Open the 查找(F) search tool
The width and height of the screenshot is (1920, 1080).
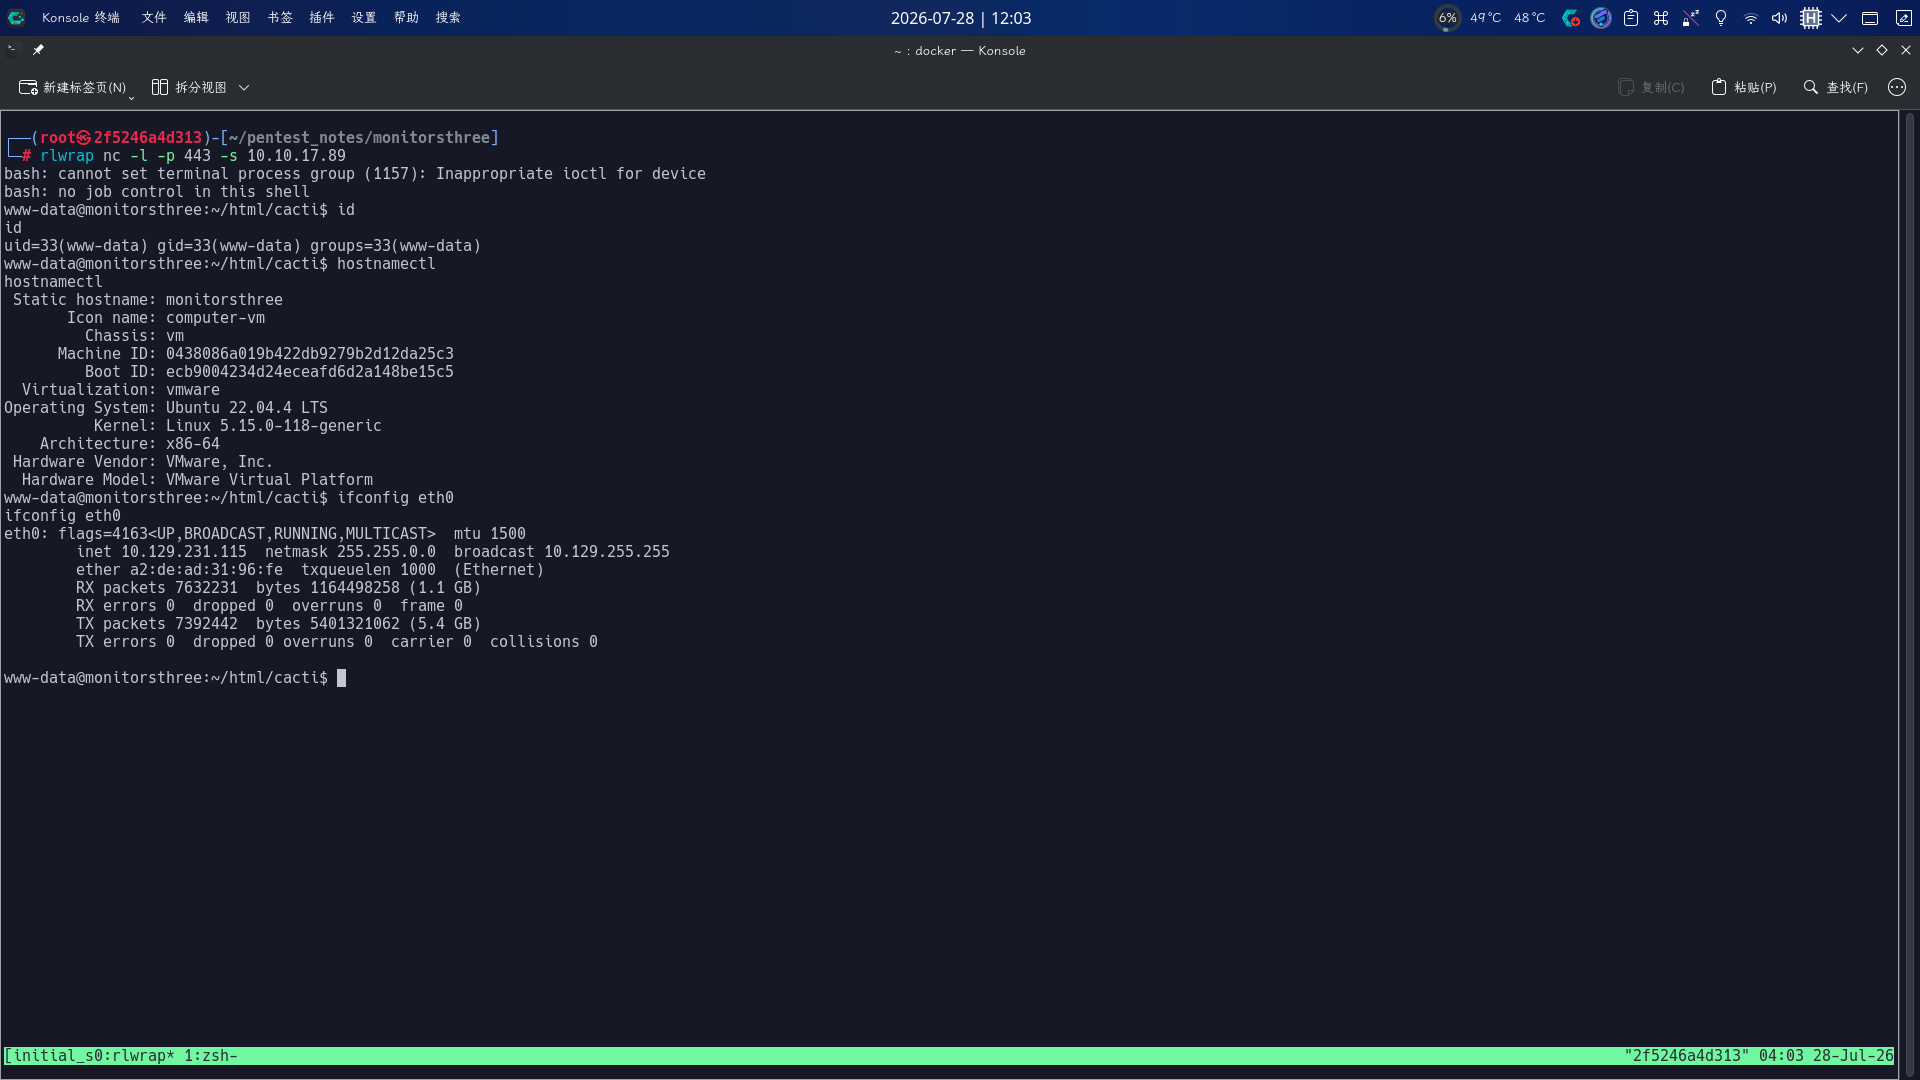(x=1835, y=88)
